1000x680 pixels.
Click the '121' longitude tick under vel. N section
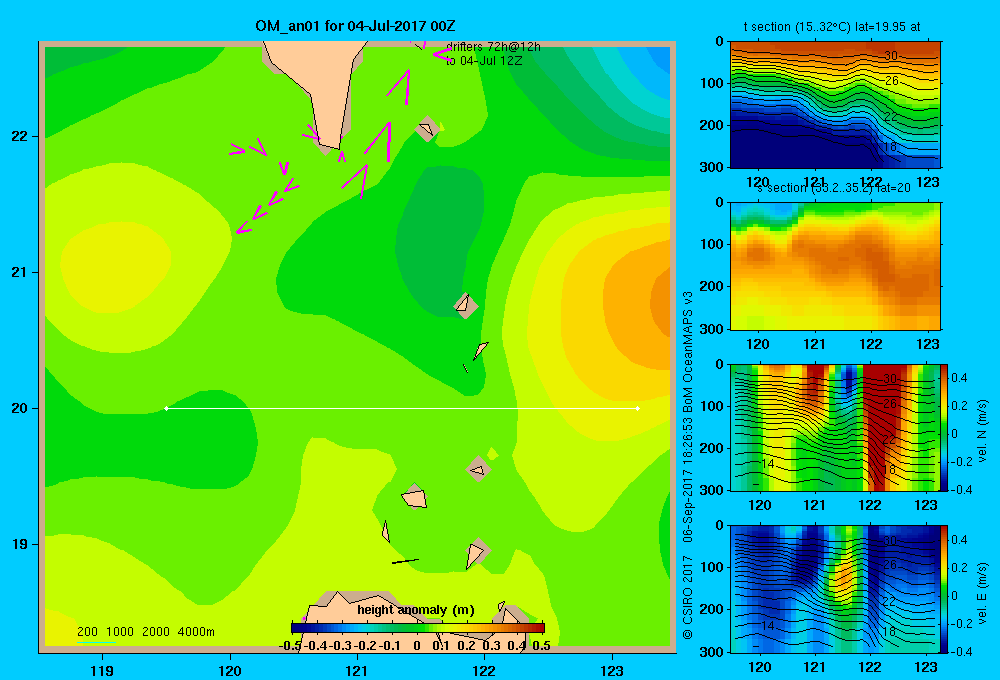pos(814,505)
